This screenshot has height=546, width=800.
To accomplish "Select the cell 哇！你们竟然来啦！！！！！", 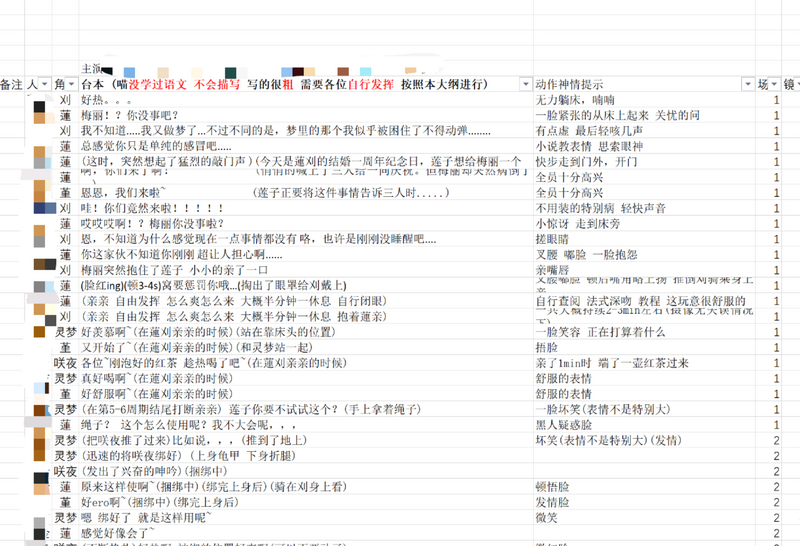I will click(306, 208).
